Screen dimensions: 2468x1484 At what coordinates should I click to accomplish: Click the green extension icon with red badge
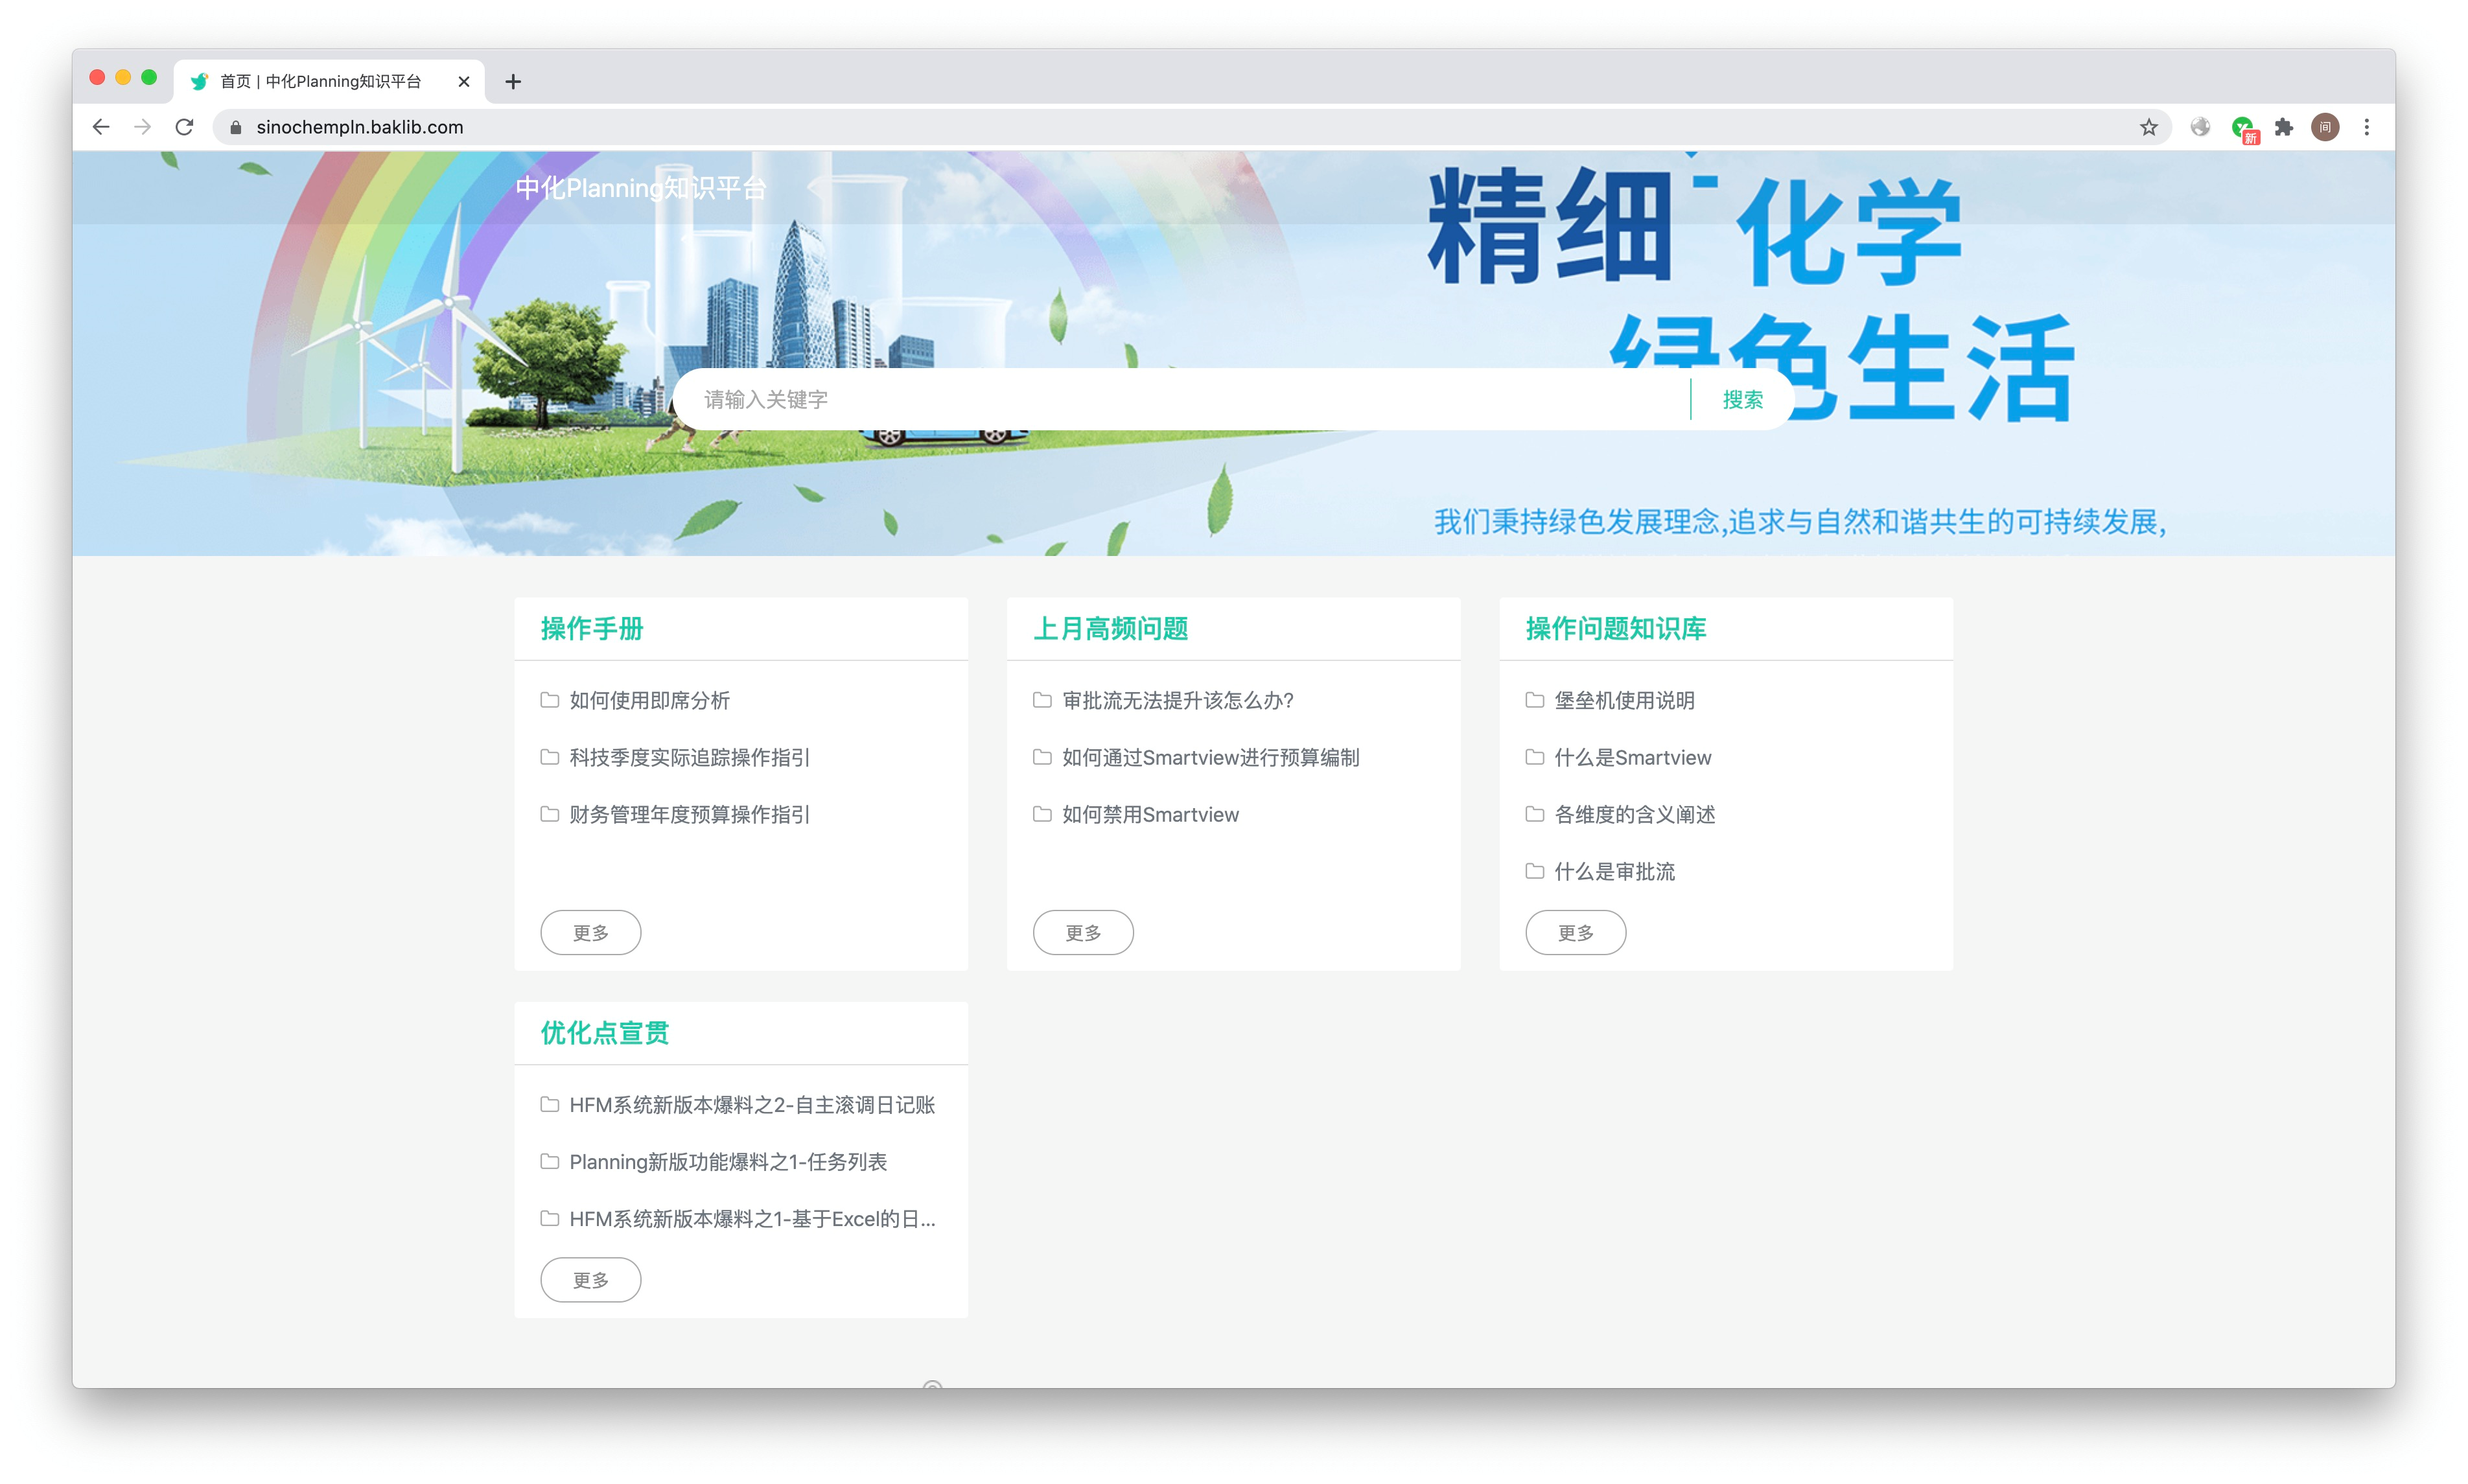click(x=2243, y=128)
